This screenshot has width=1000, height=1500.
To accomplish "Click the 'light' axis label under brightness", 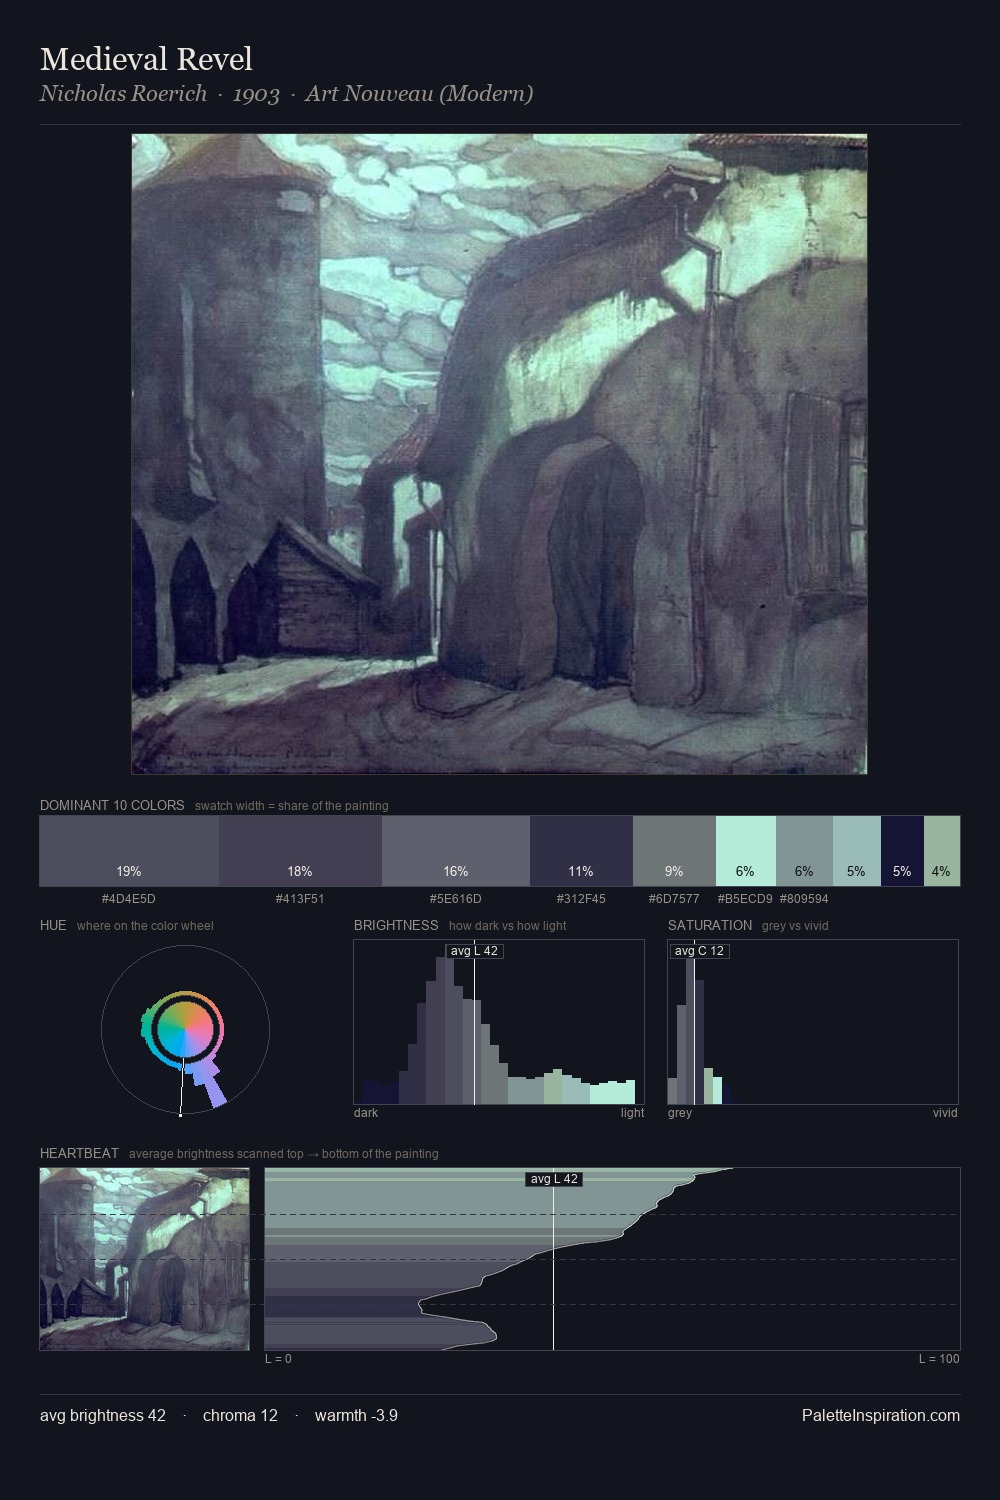I will (632, 1112).
